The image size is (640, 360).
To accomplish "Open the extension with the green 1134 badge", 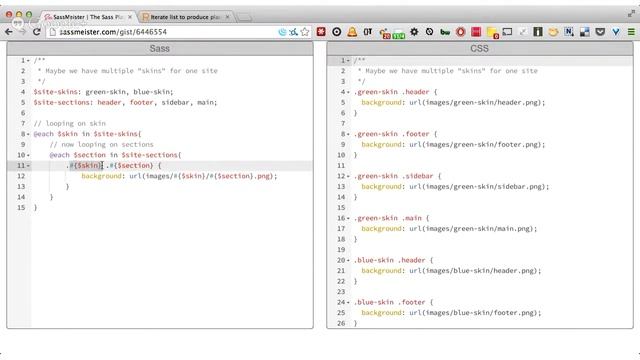I will coord(399,33).
